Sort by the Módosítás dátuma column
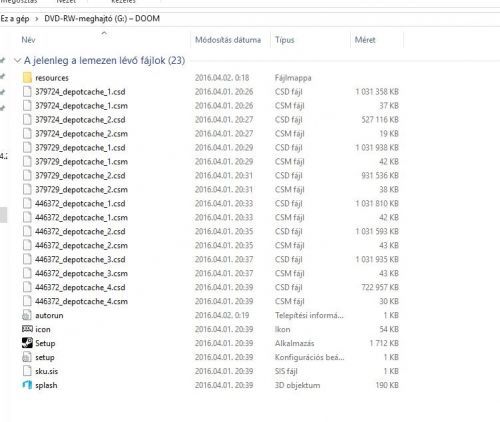The image size is (500, 422). coord(228,40)
